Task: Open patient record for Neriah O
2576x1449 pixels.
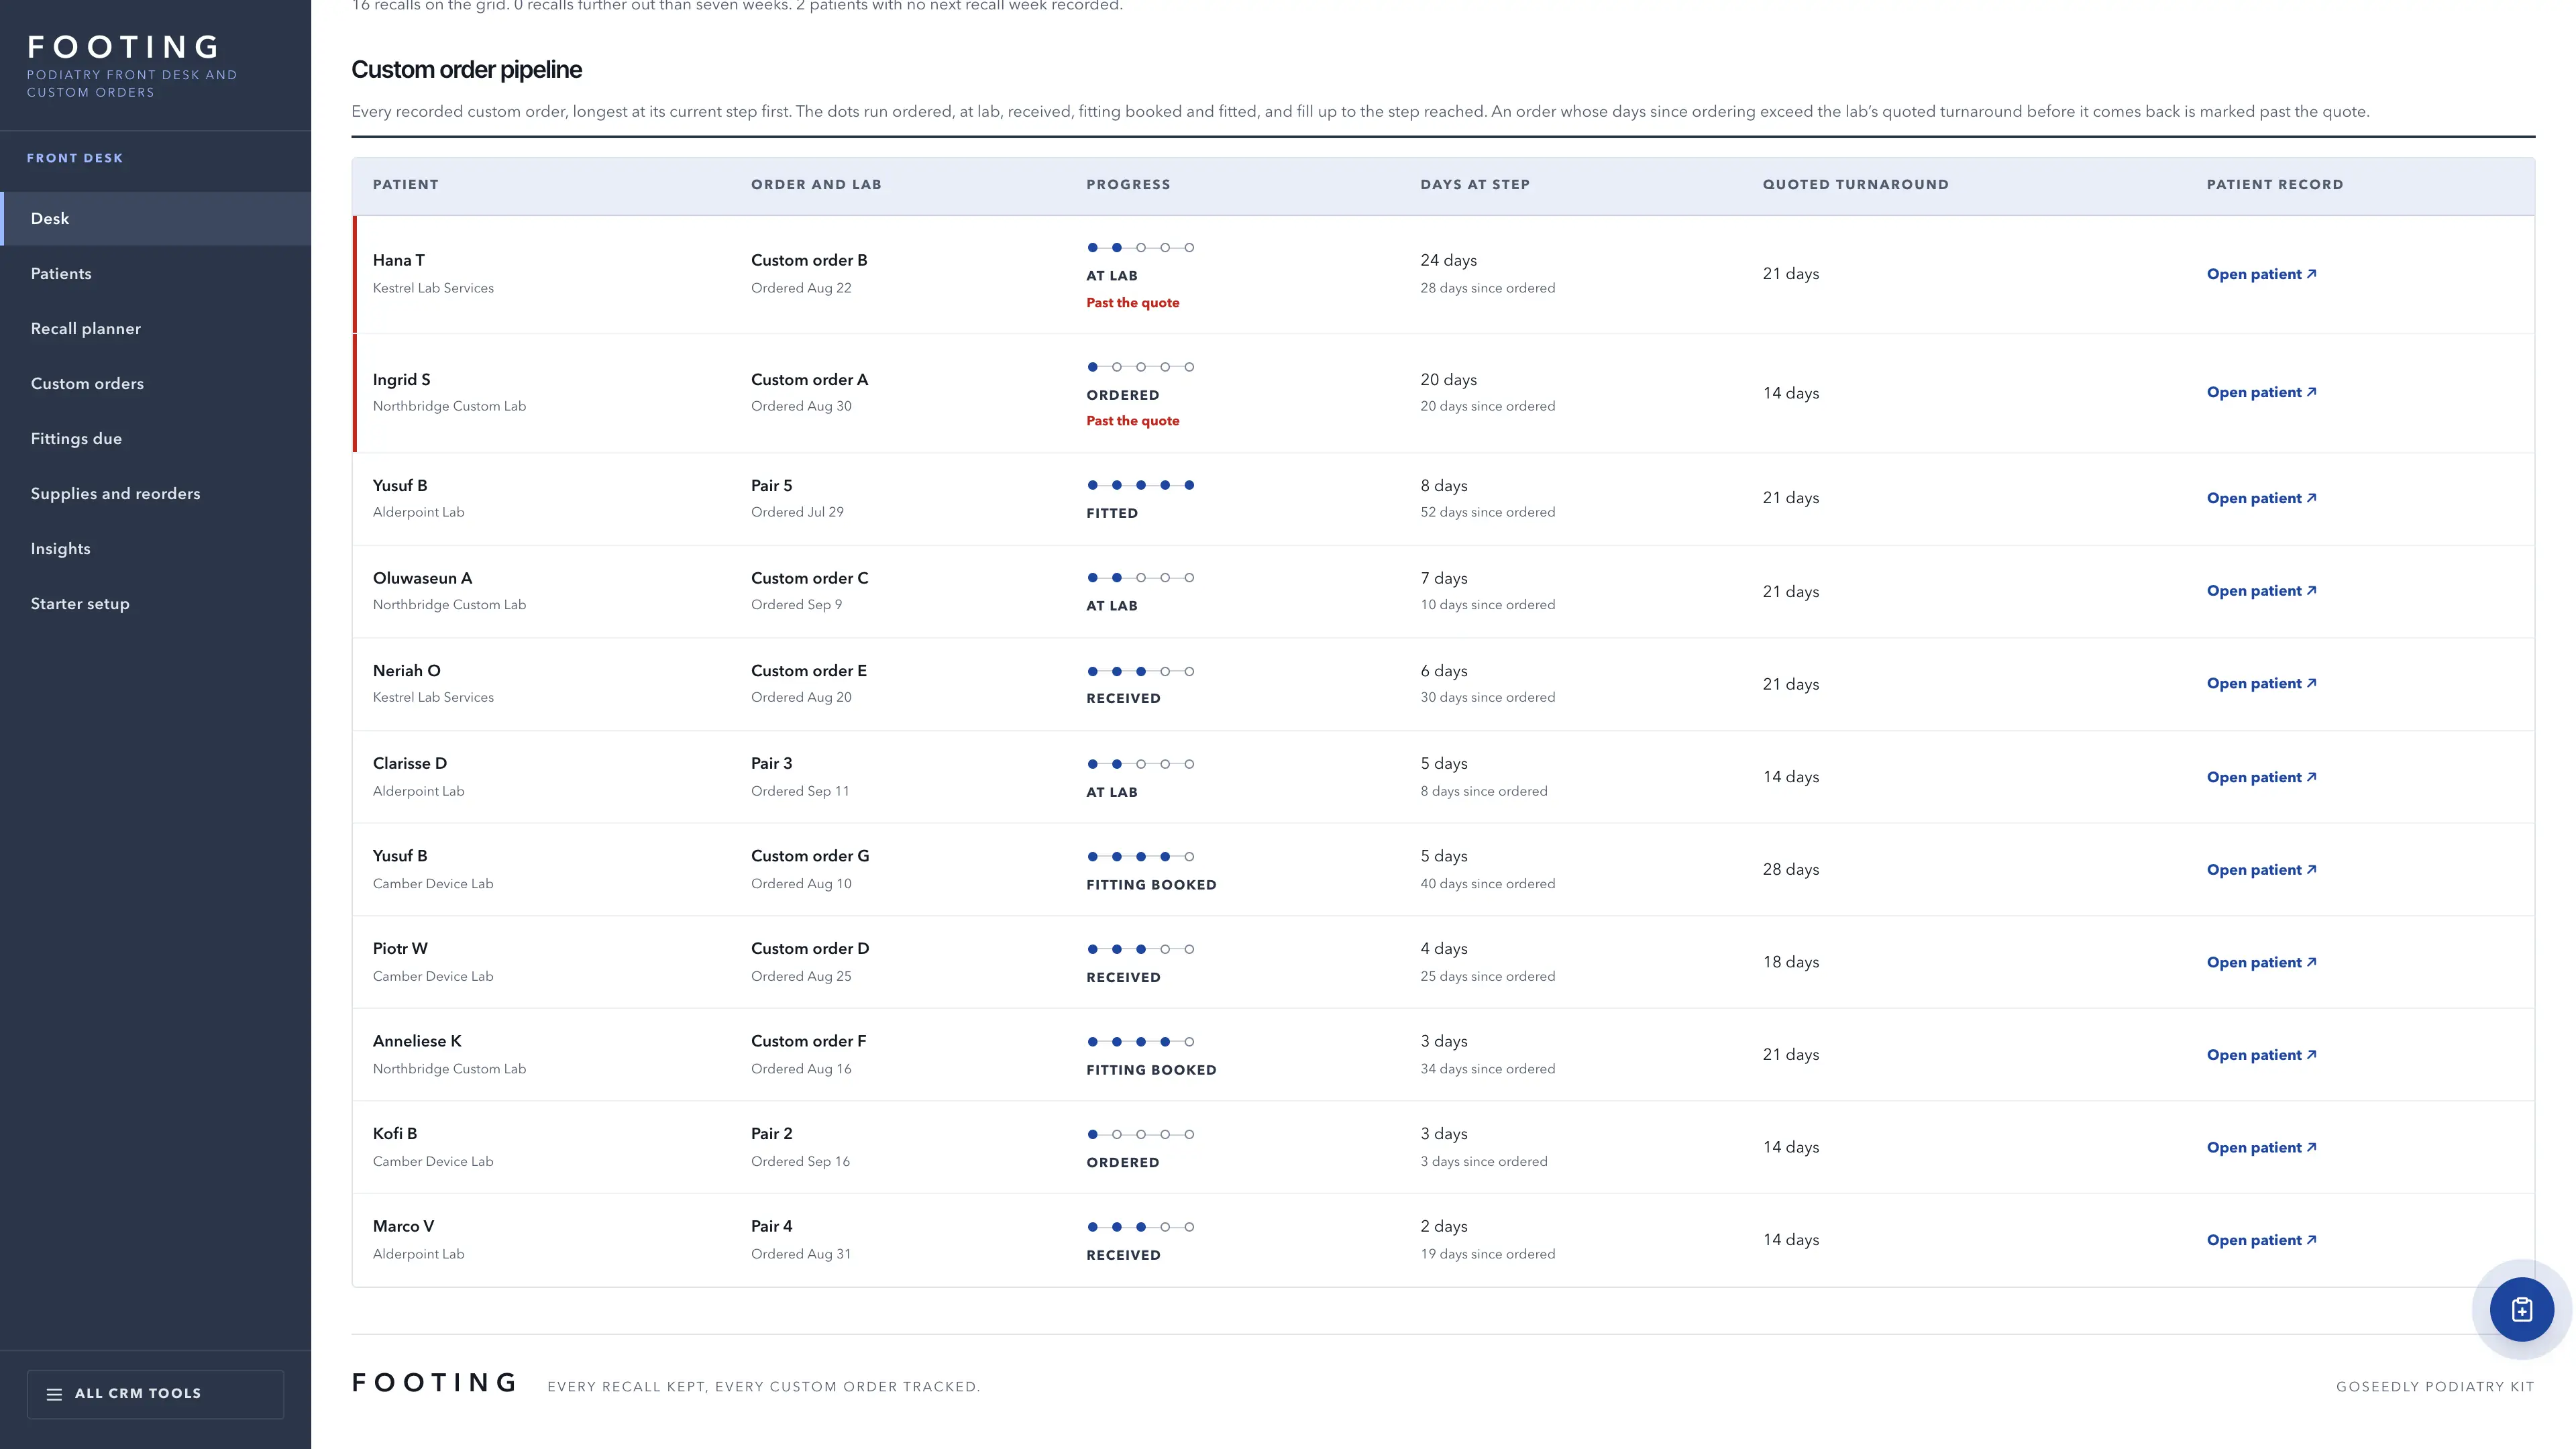Action: 2261,683
